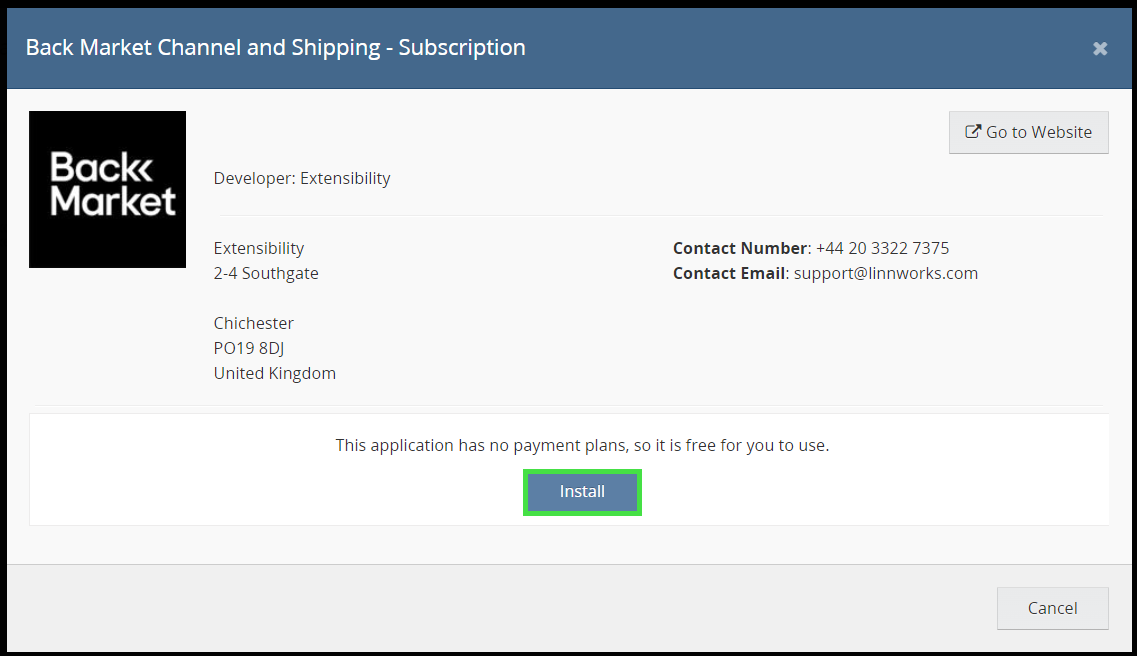Click the support@linnworks.com email address
Viewport: 1137px width, 656px height.
click(885, 273)
